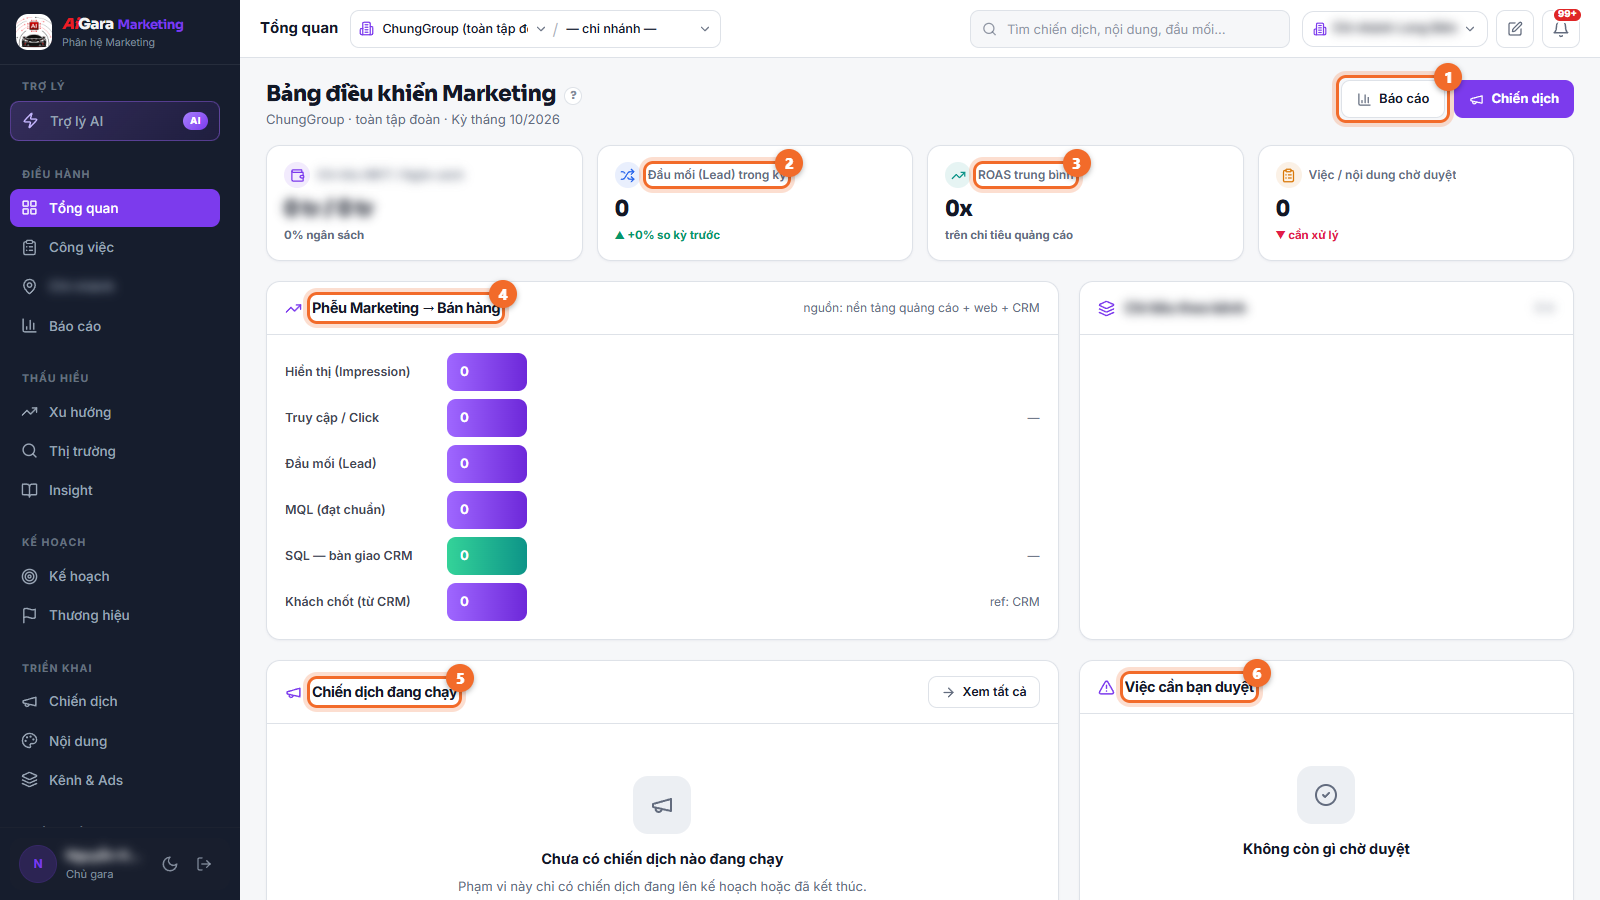
Task: Click the budget card icon in first stat card
Action: coord(297,175)
